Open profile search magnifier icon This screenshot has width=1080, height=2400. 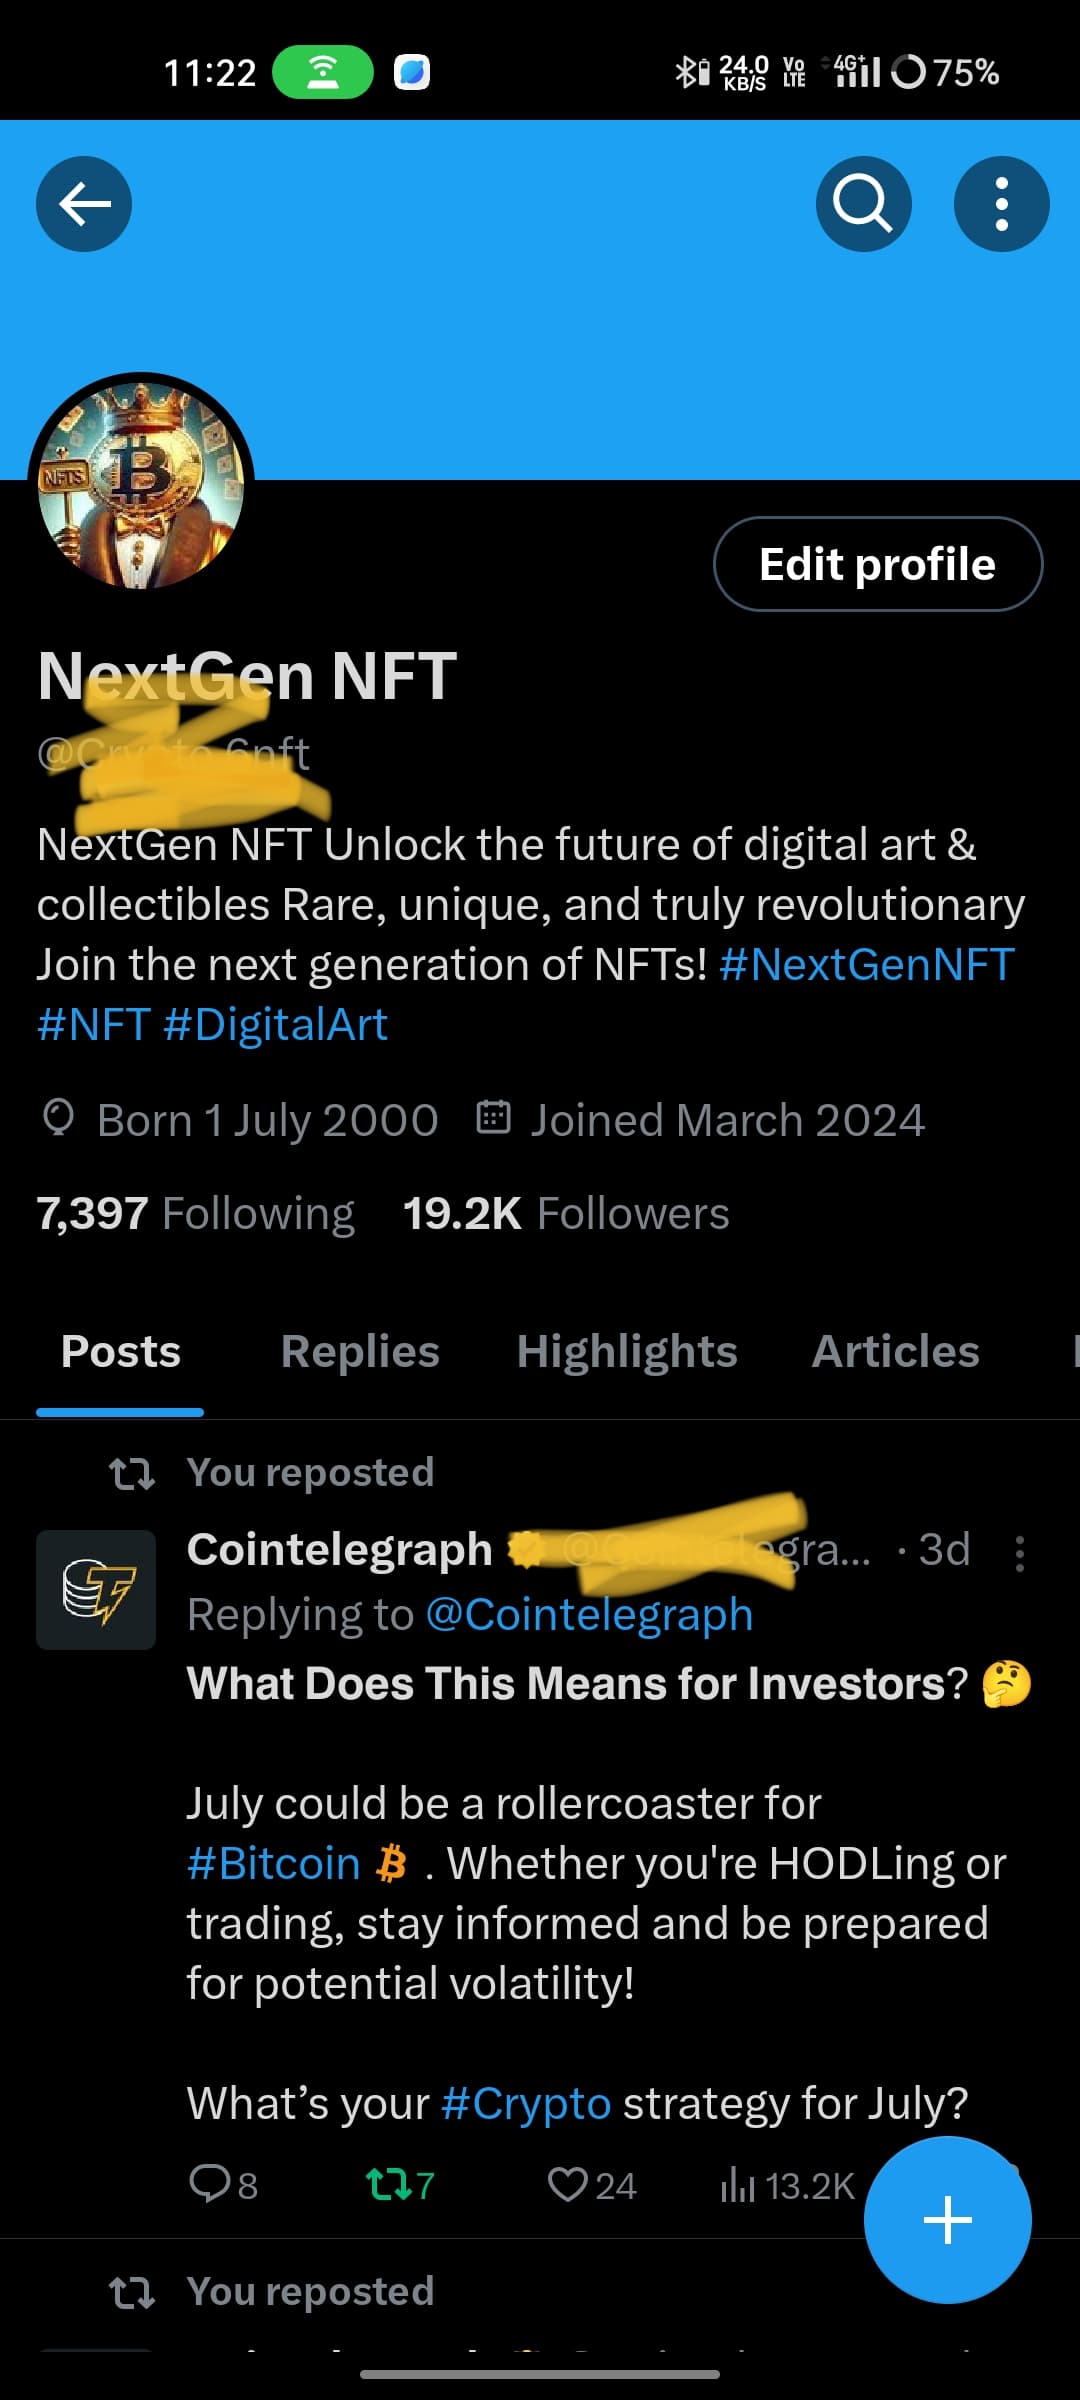[x=863, y=204]
